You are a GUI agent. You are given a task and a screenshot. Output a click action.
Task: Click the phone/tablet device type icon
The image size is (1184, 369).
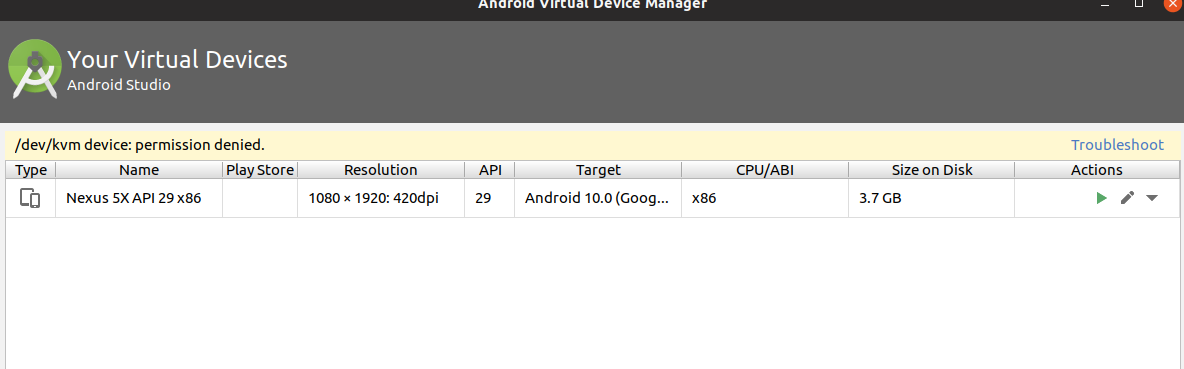click(x=30, y=198)
